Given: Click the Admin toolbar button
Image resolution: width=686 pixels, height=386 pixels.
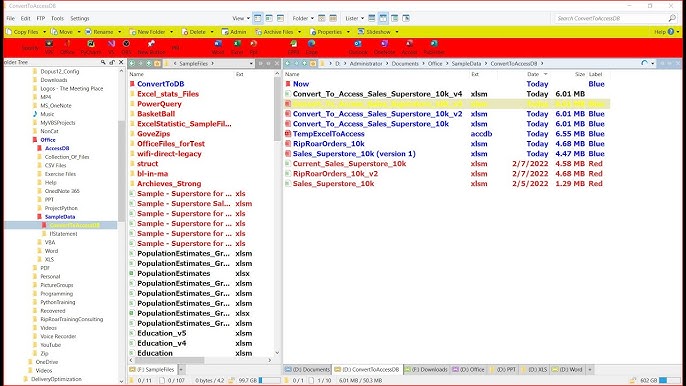Looking at the screenshot, I should (234, 32).
